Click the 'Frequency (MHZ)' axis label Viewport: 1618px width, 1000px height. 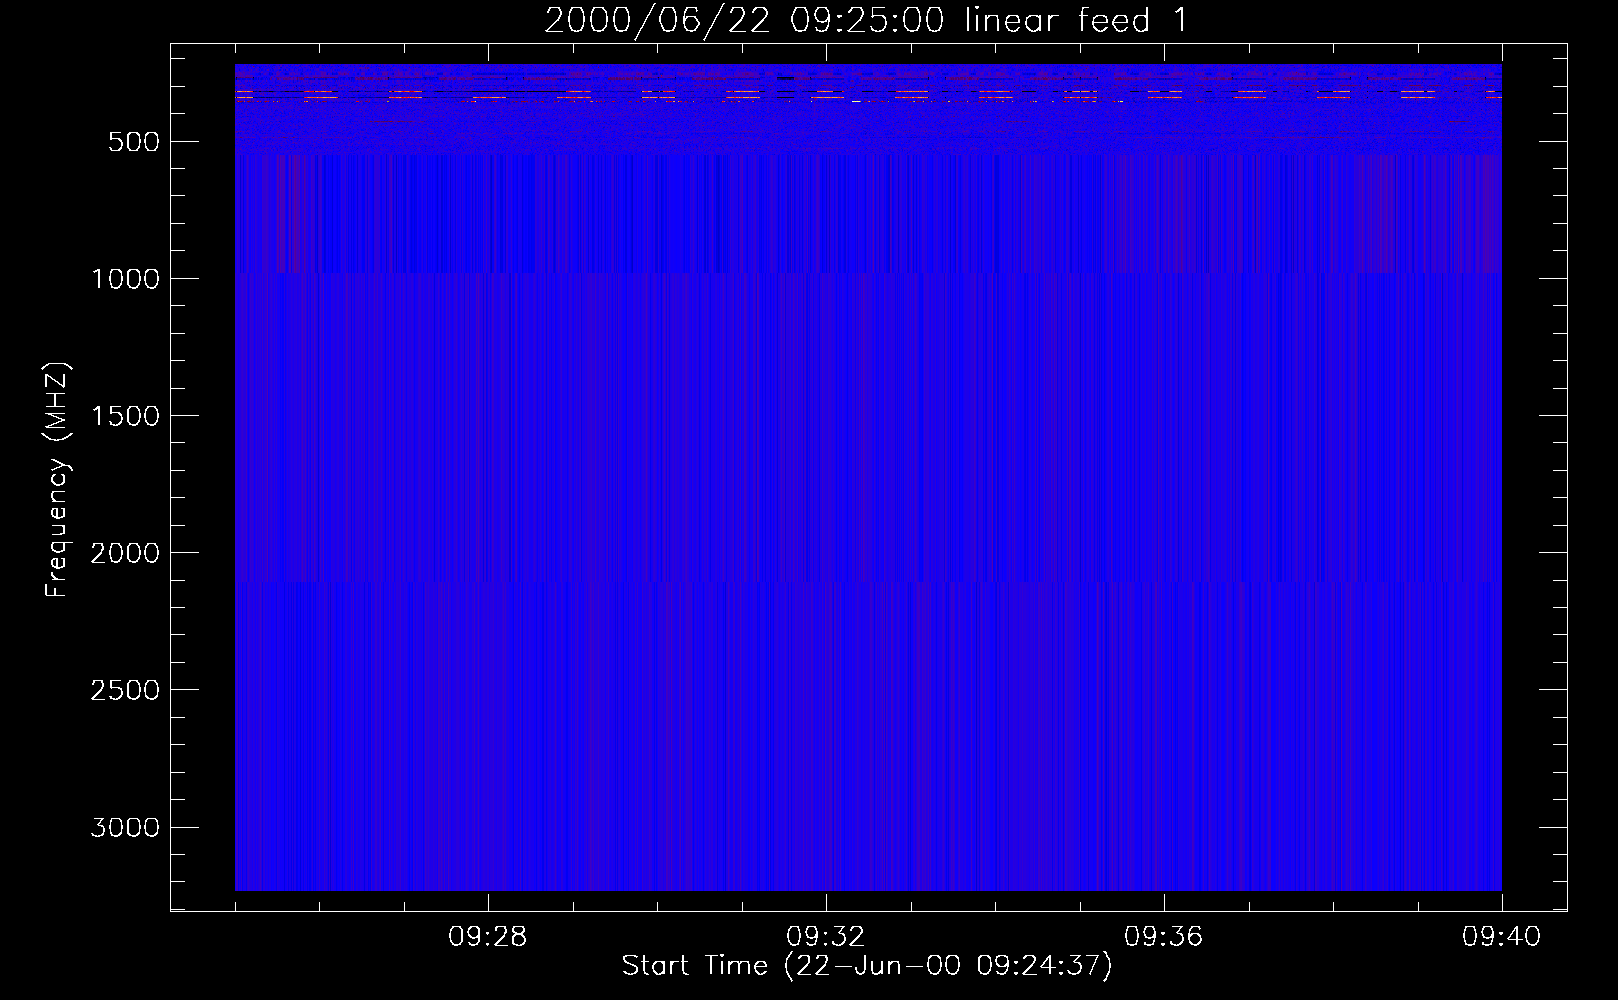[x=57, y=480]
